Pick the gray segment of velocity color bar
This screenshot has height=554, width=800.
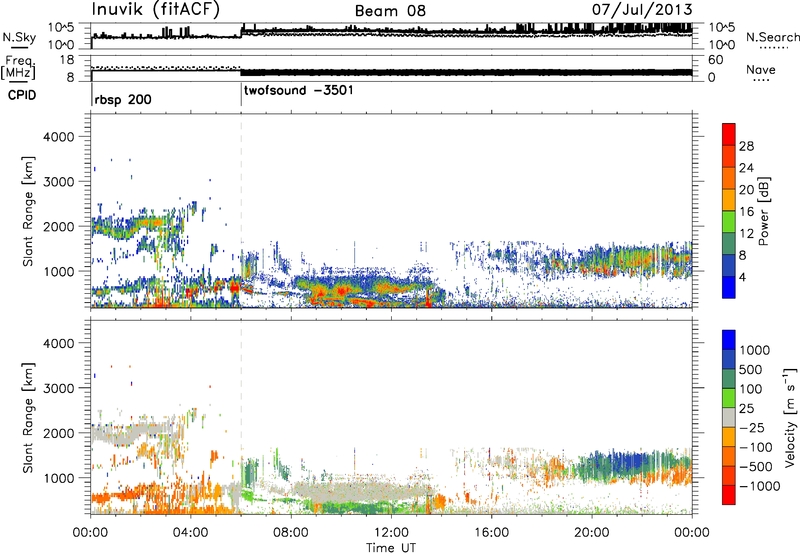729,418
